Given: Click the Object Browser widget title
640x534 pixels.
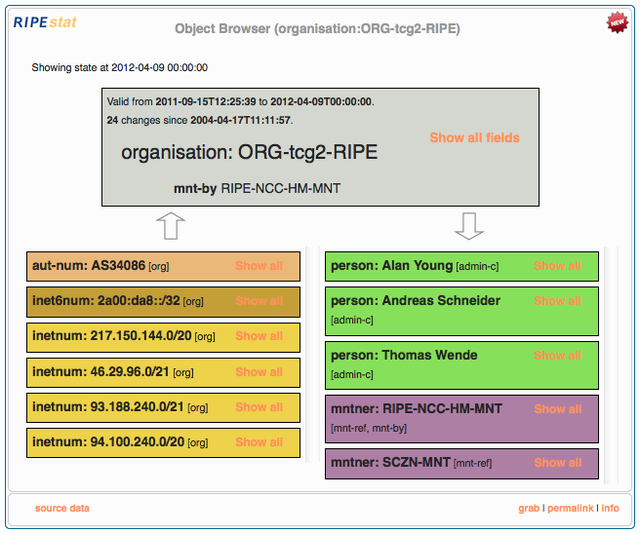Looking at the screenshot, I should (318, 29).
